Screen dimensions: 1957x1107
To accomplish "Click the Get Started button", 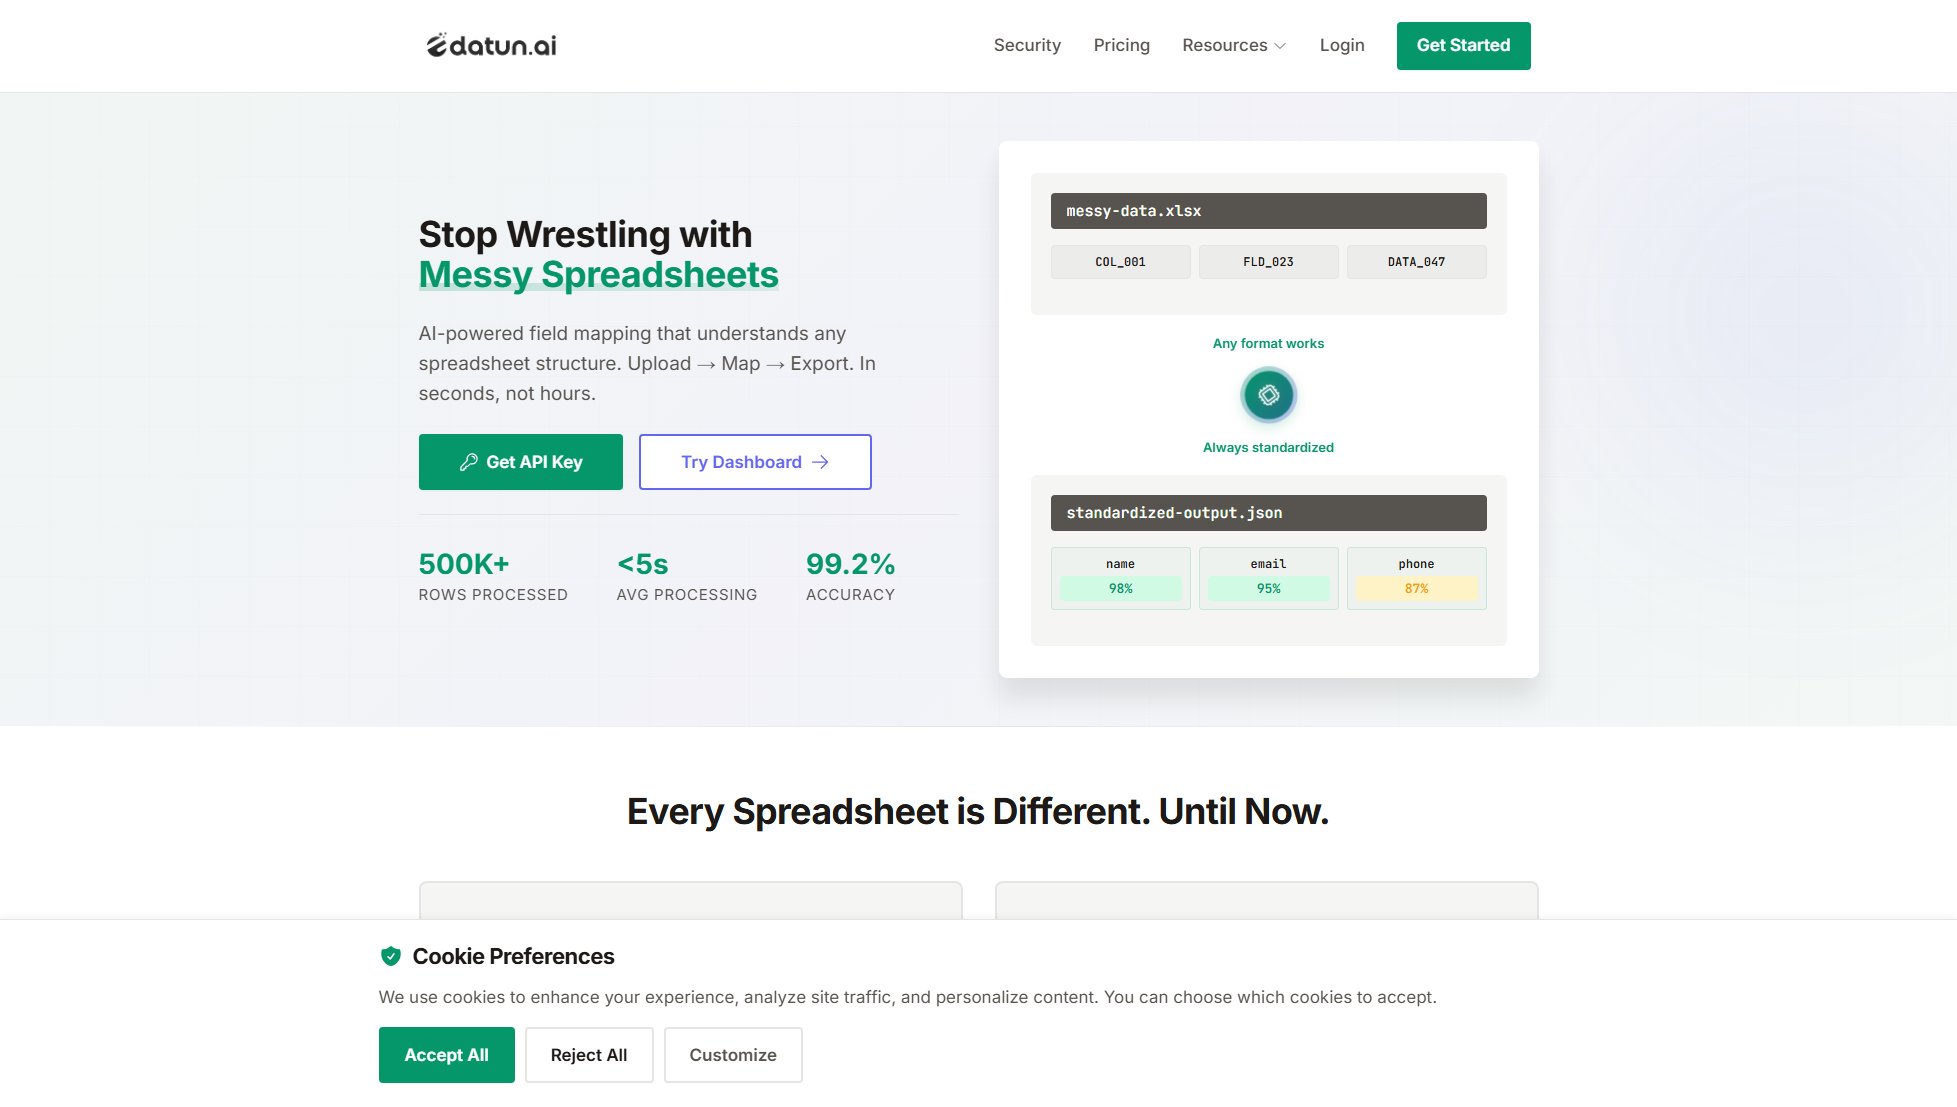I will coord(1463,45).
